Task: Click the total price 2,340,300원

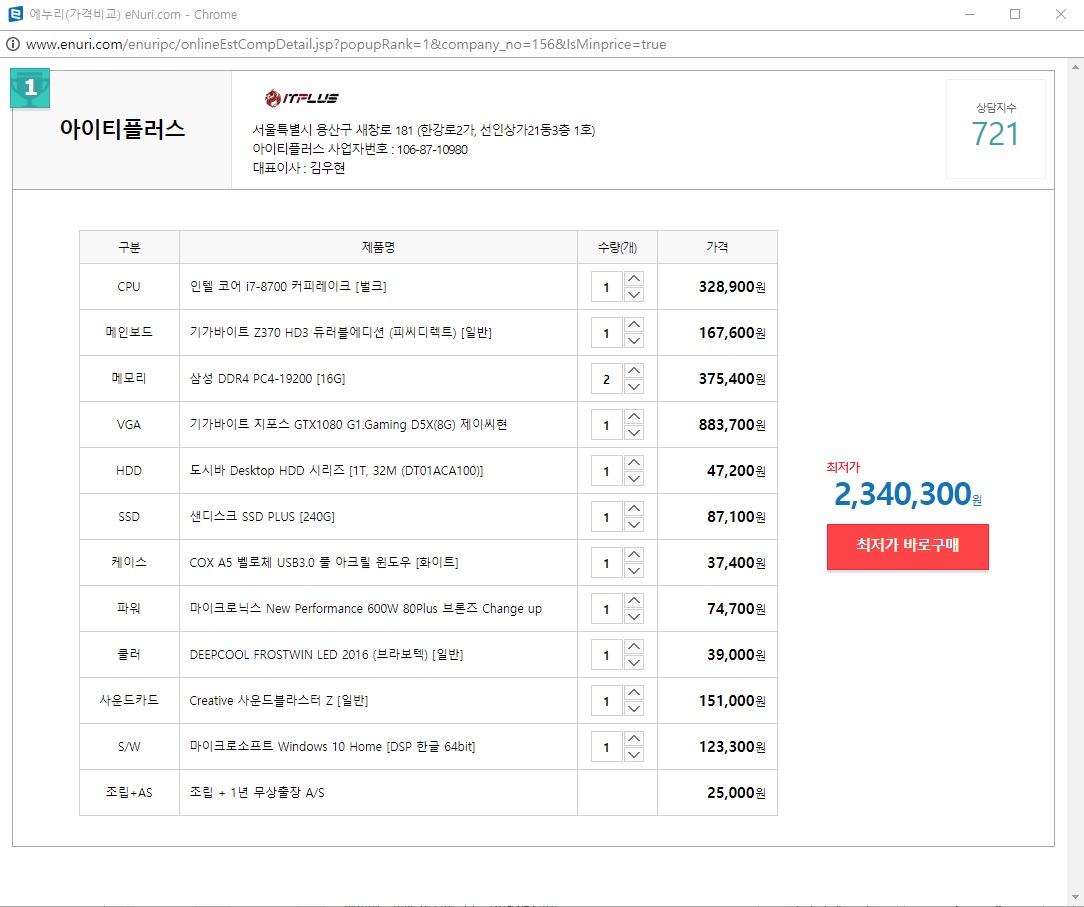Action: pyautogui.click(x=908, y=494)
